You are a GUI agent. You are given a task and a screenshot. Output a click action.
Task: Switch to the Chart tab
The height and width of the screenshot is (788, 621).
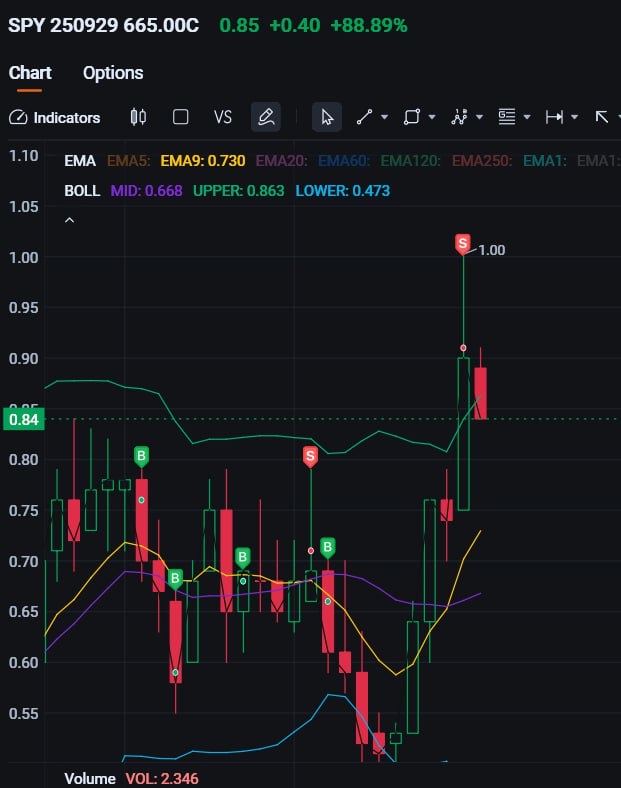pos(30,73)
